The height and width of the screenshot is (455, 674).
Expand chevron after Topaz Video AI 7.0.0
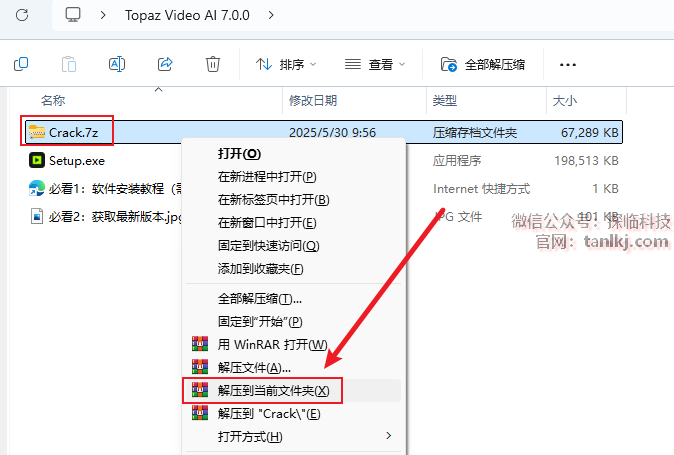pos(271,15)
